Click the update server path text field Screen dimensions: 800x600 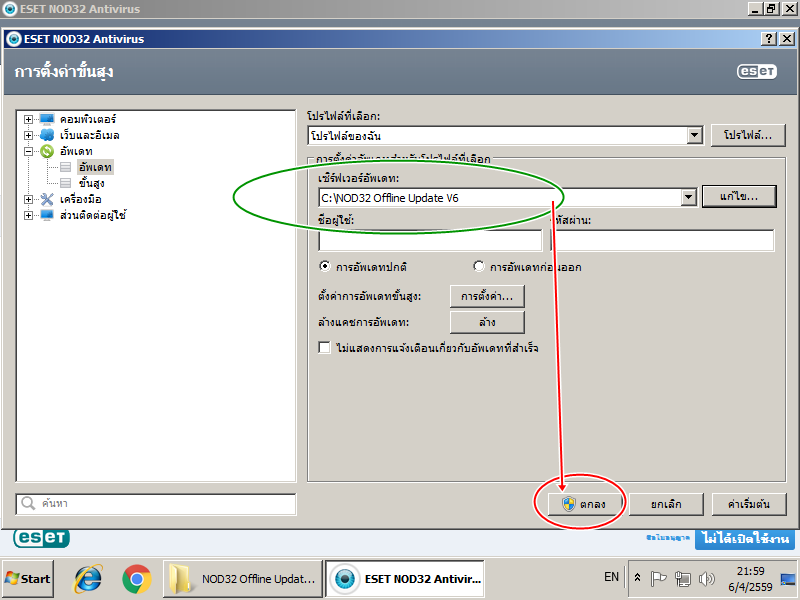click(x=500, y=197)
